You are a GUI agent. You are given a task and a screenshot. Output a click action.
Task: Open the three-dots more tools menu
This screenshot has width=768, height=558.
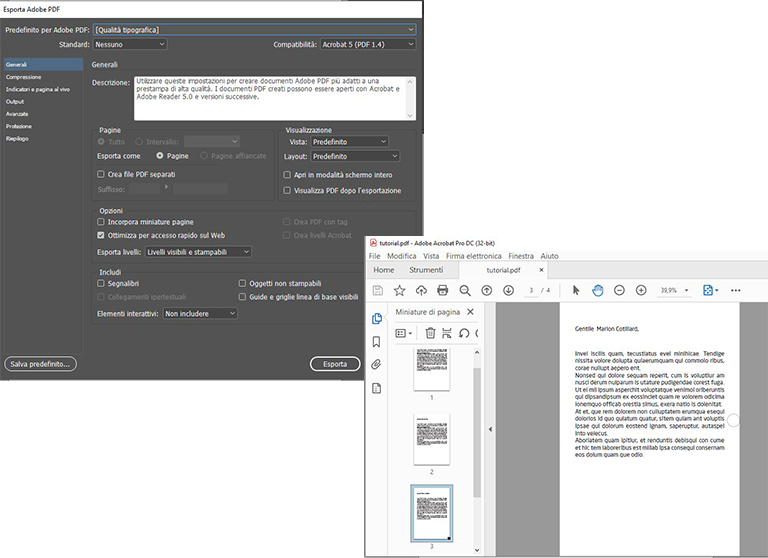pos(735,290)
